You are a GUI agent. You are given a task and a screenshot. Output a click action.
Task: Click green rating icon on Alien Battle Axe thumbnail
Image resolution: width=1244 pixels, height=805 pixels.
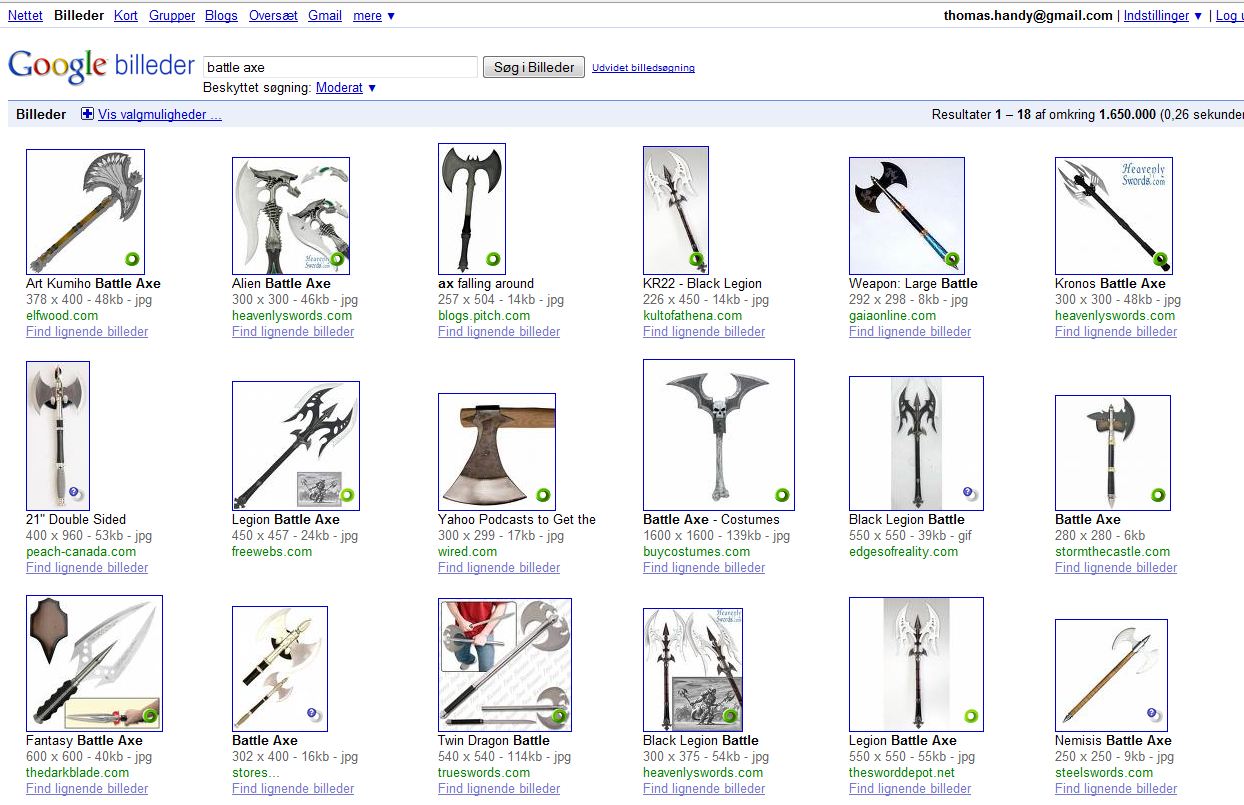pyautogui.click(x=337, y=259)
